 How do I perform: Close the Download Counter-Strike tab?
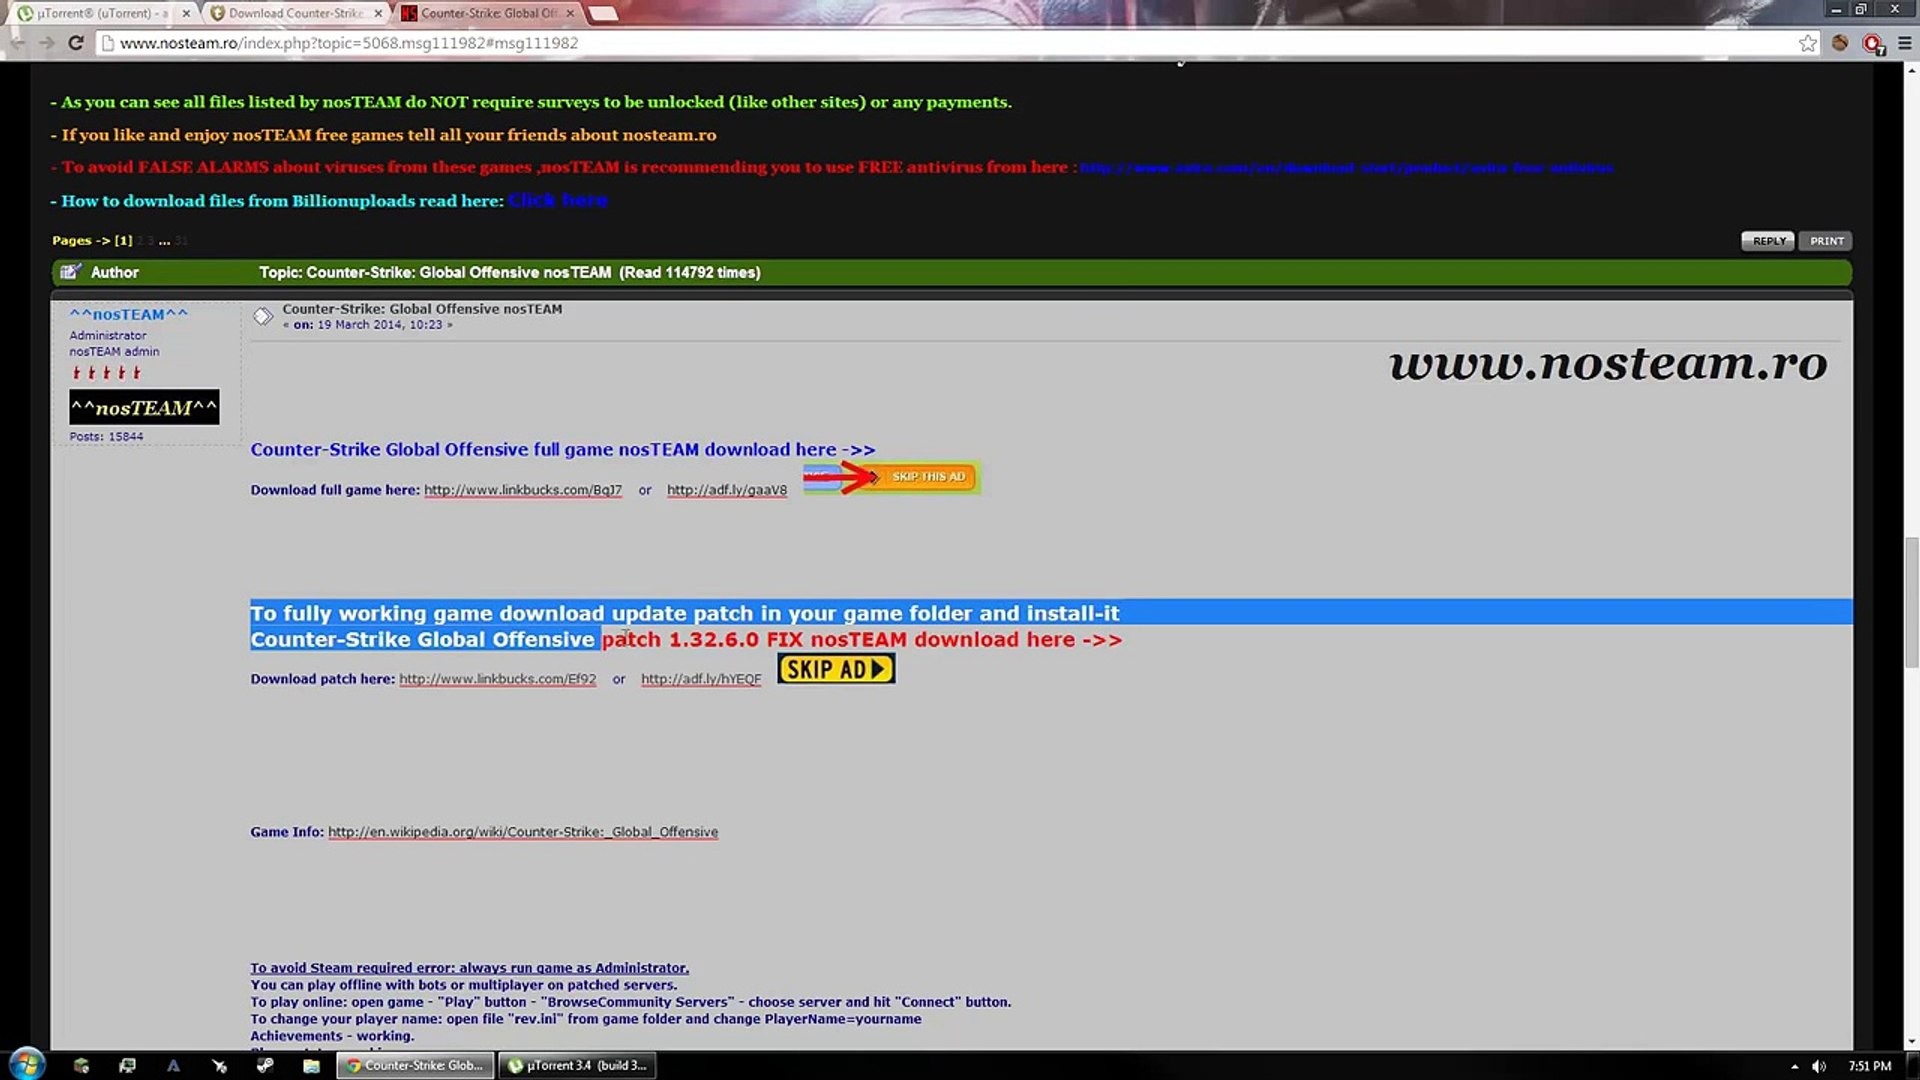click(378, 13)
